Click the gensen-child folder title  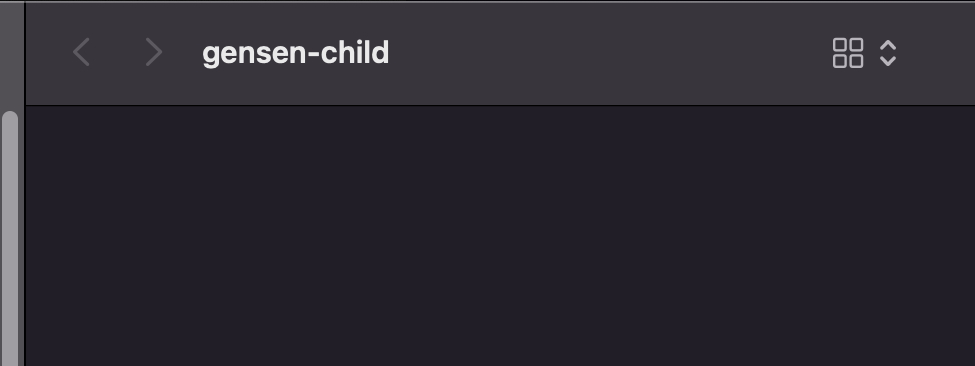(295, 53)
